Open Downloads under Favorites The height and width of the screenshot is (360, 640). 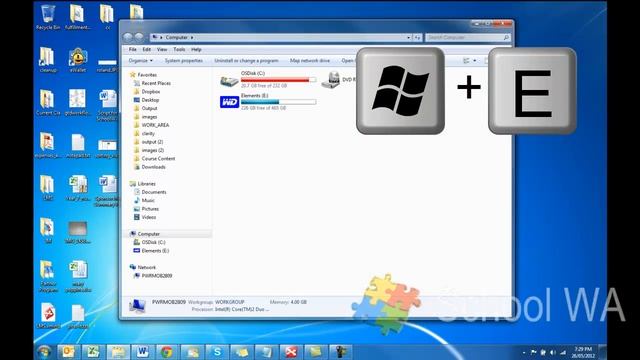[153, 167]
